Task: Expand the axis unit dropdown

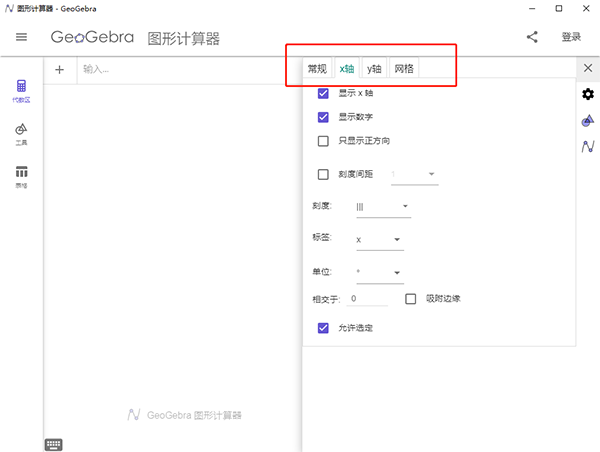Action: pos(379,272)
